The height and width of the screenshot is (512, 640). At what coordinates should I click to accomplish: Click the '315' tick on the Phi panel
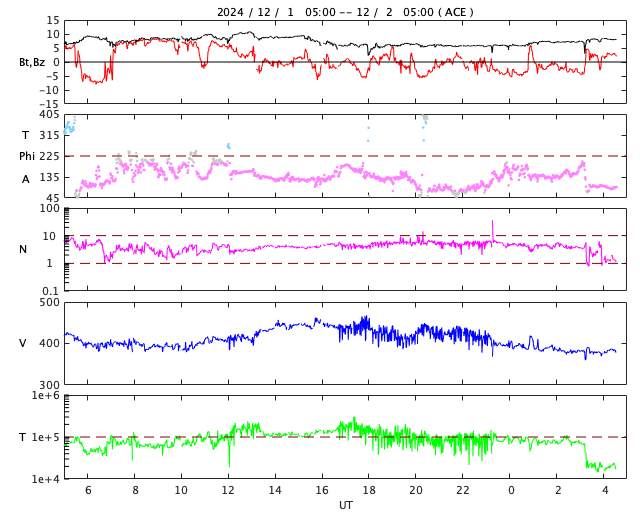pyautogui.click(x=49, y=135)
